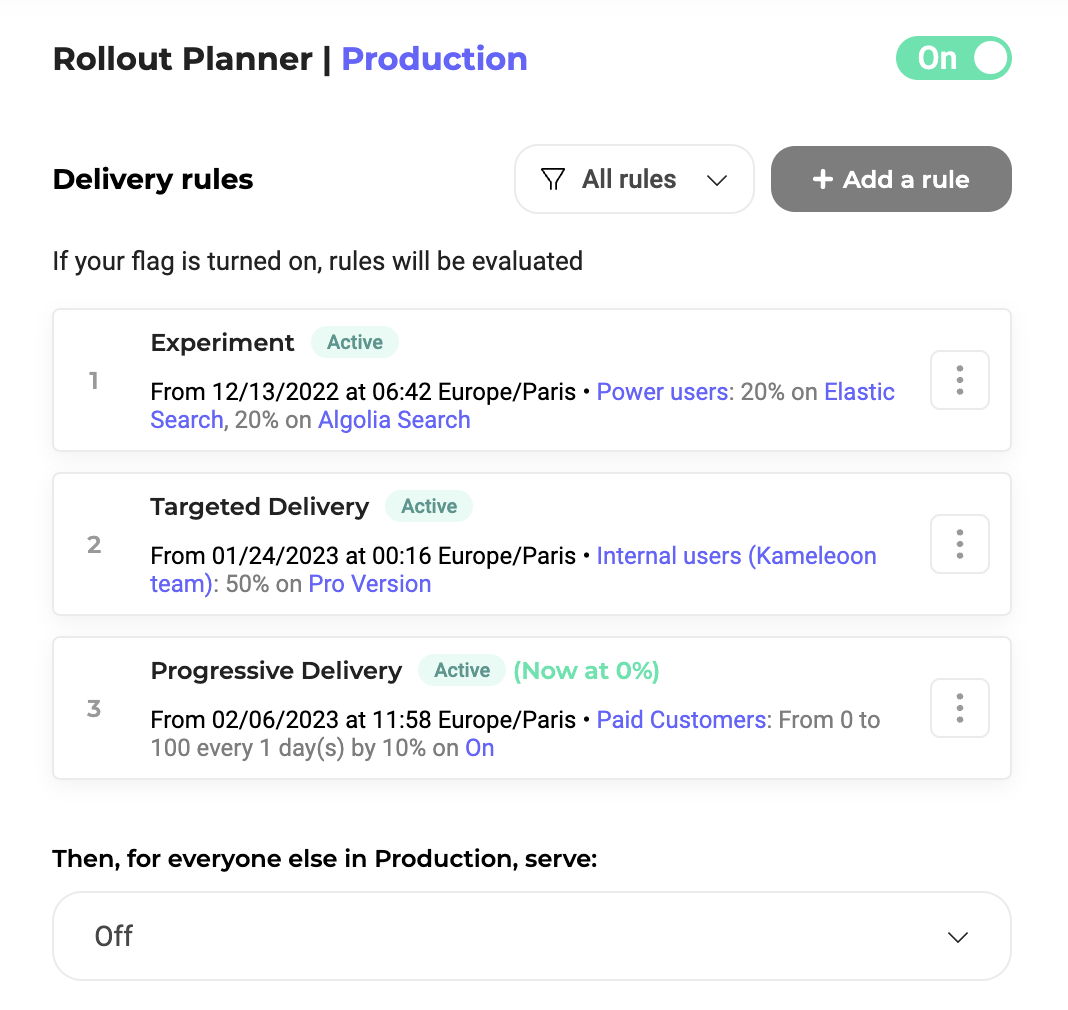The image size is (1068, 1010).
Task: Open the Power users segment link
Action: 661,392
